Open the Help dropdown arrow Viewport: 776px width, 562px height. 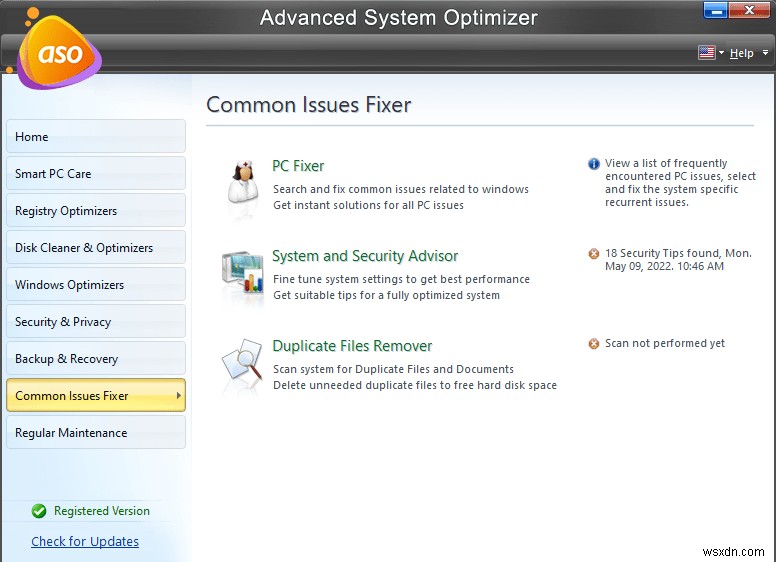[765, 52]
